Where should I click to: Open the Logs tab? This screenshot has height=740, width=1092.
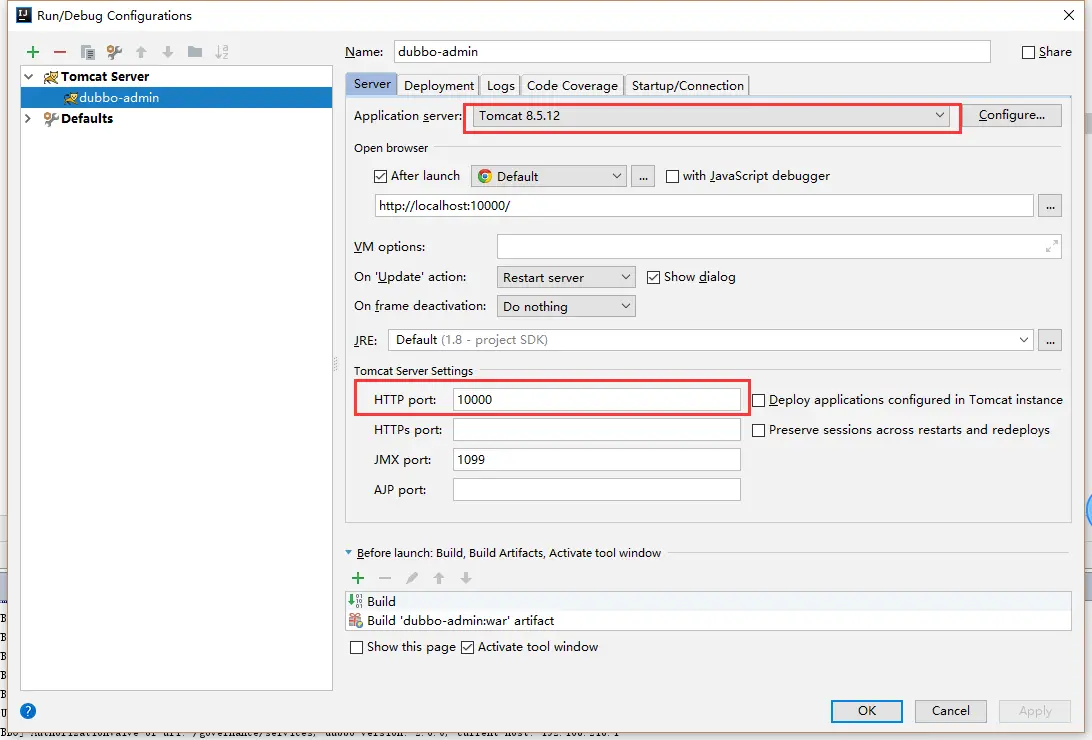click(501, 86)
